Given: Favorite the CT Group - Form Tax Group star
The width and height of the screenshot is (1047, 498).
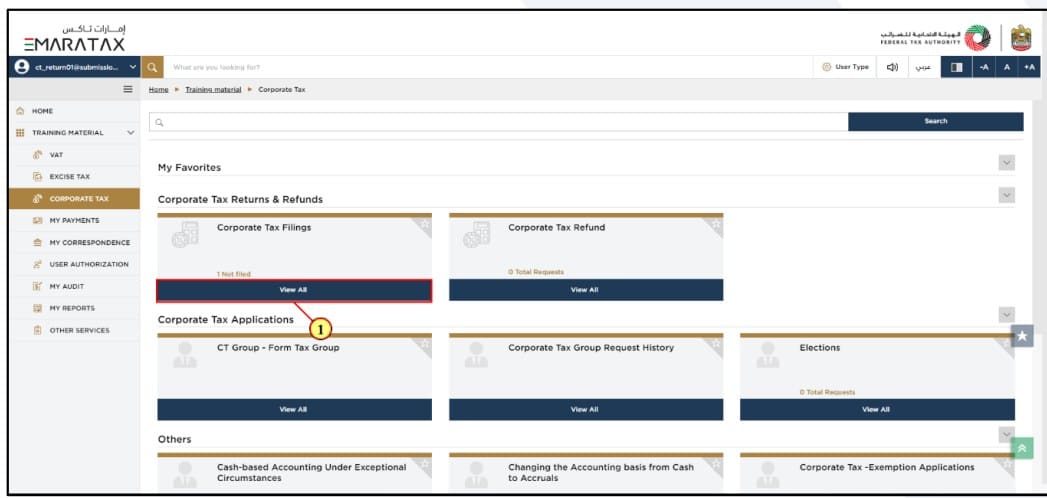Looking at the screenshot, I should pos(425,344).
